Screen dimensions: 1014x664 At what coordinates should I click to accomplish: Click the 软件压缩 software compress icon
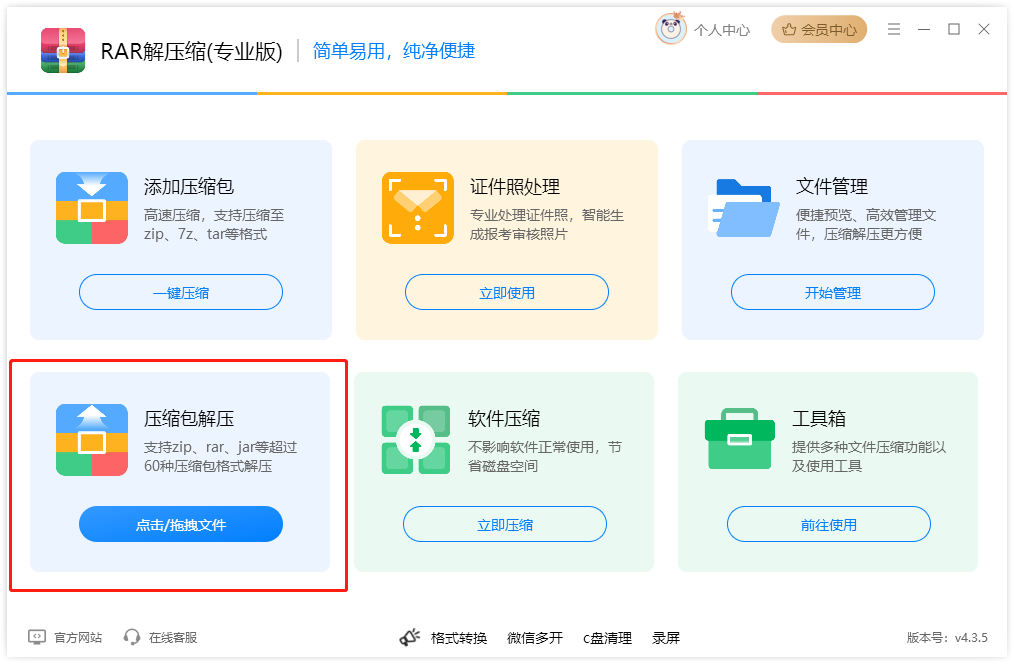click(x=416, y=440)
